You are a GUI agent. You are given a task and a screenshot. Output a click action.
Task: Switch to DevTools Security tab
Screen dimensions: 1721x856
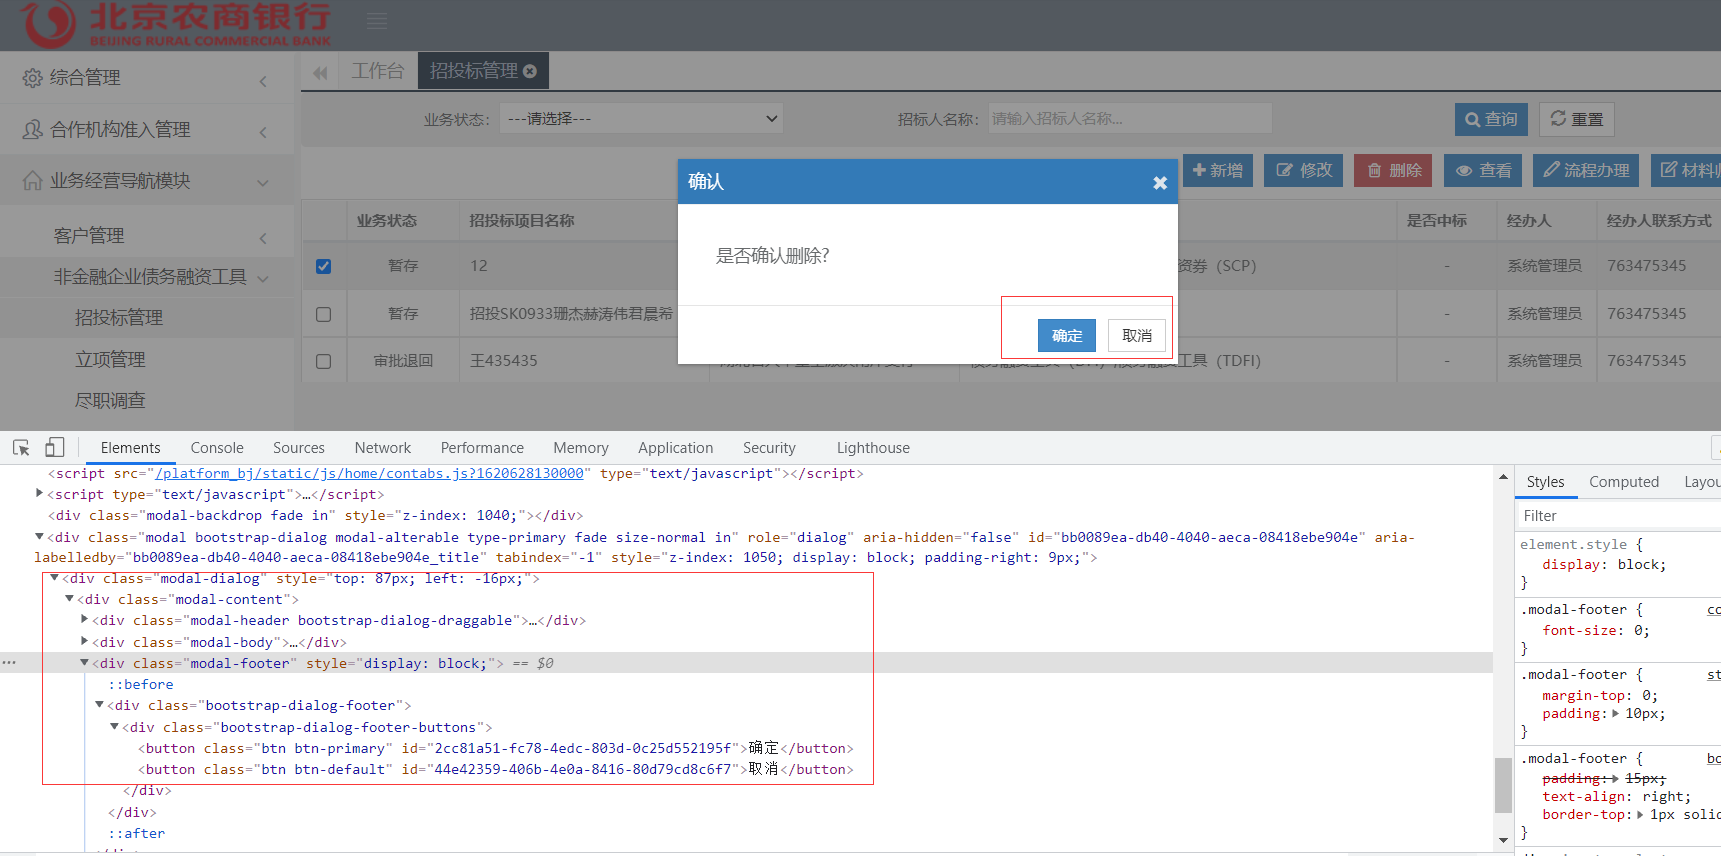point(769,448)
